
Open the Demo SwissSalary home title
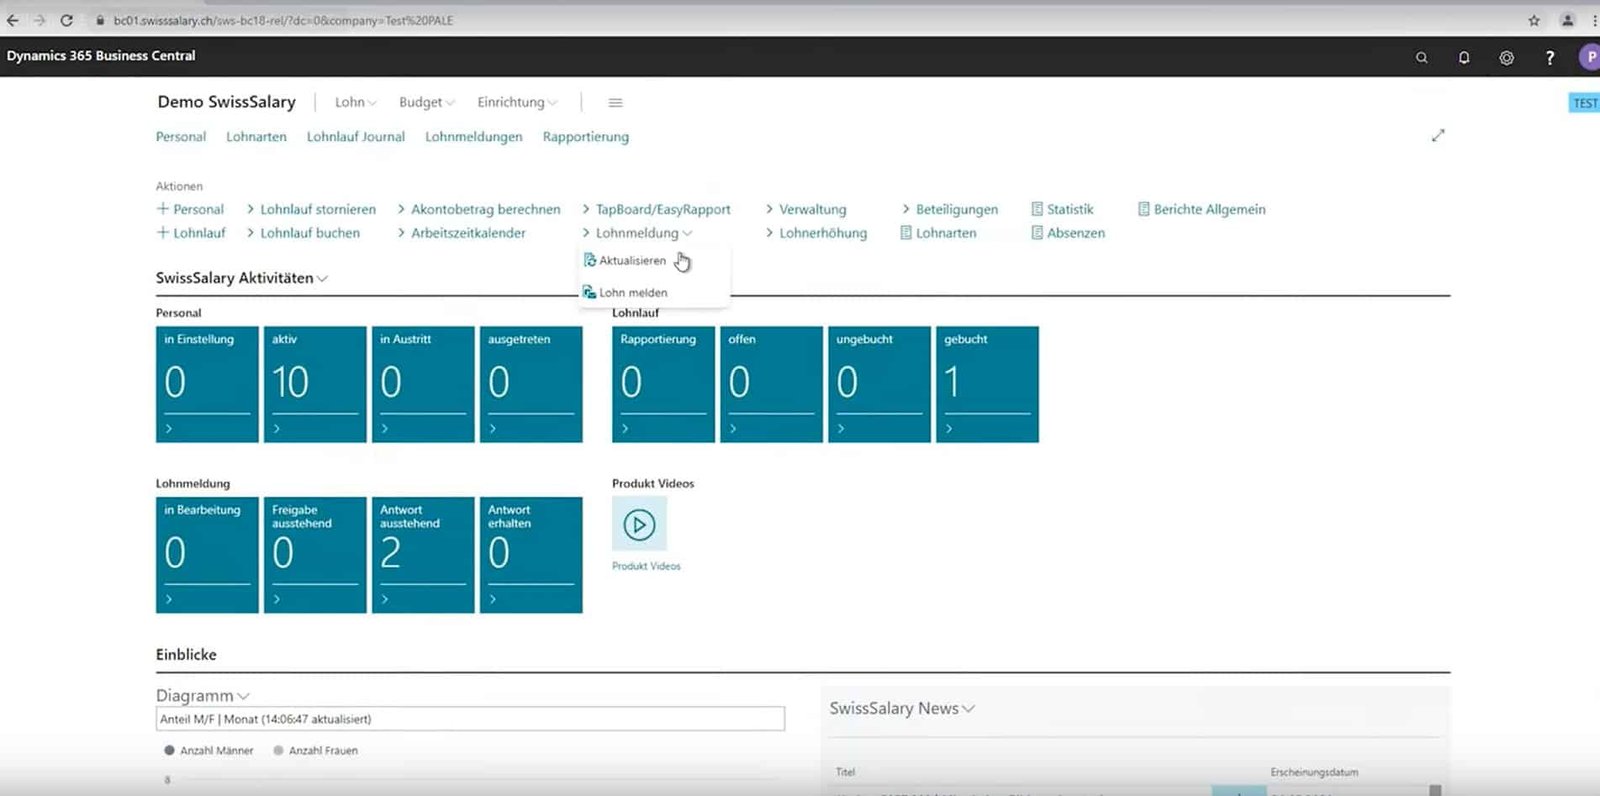pos(227,102)
